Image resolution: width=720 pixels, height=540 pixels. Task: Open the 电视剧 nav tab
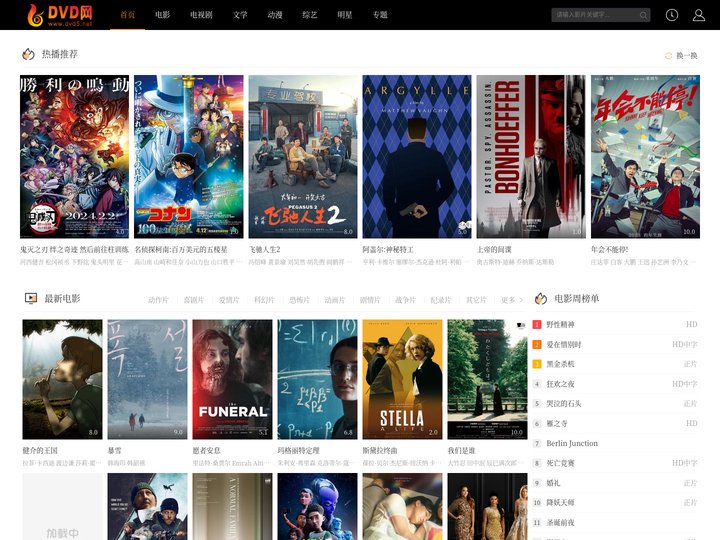pyautogui.click(x=201, y=15)
